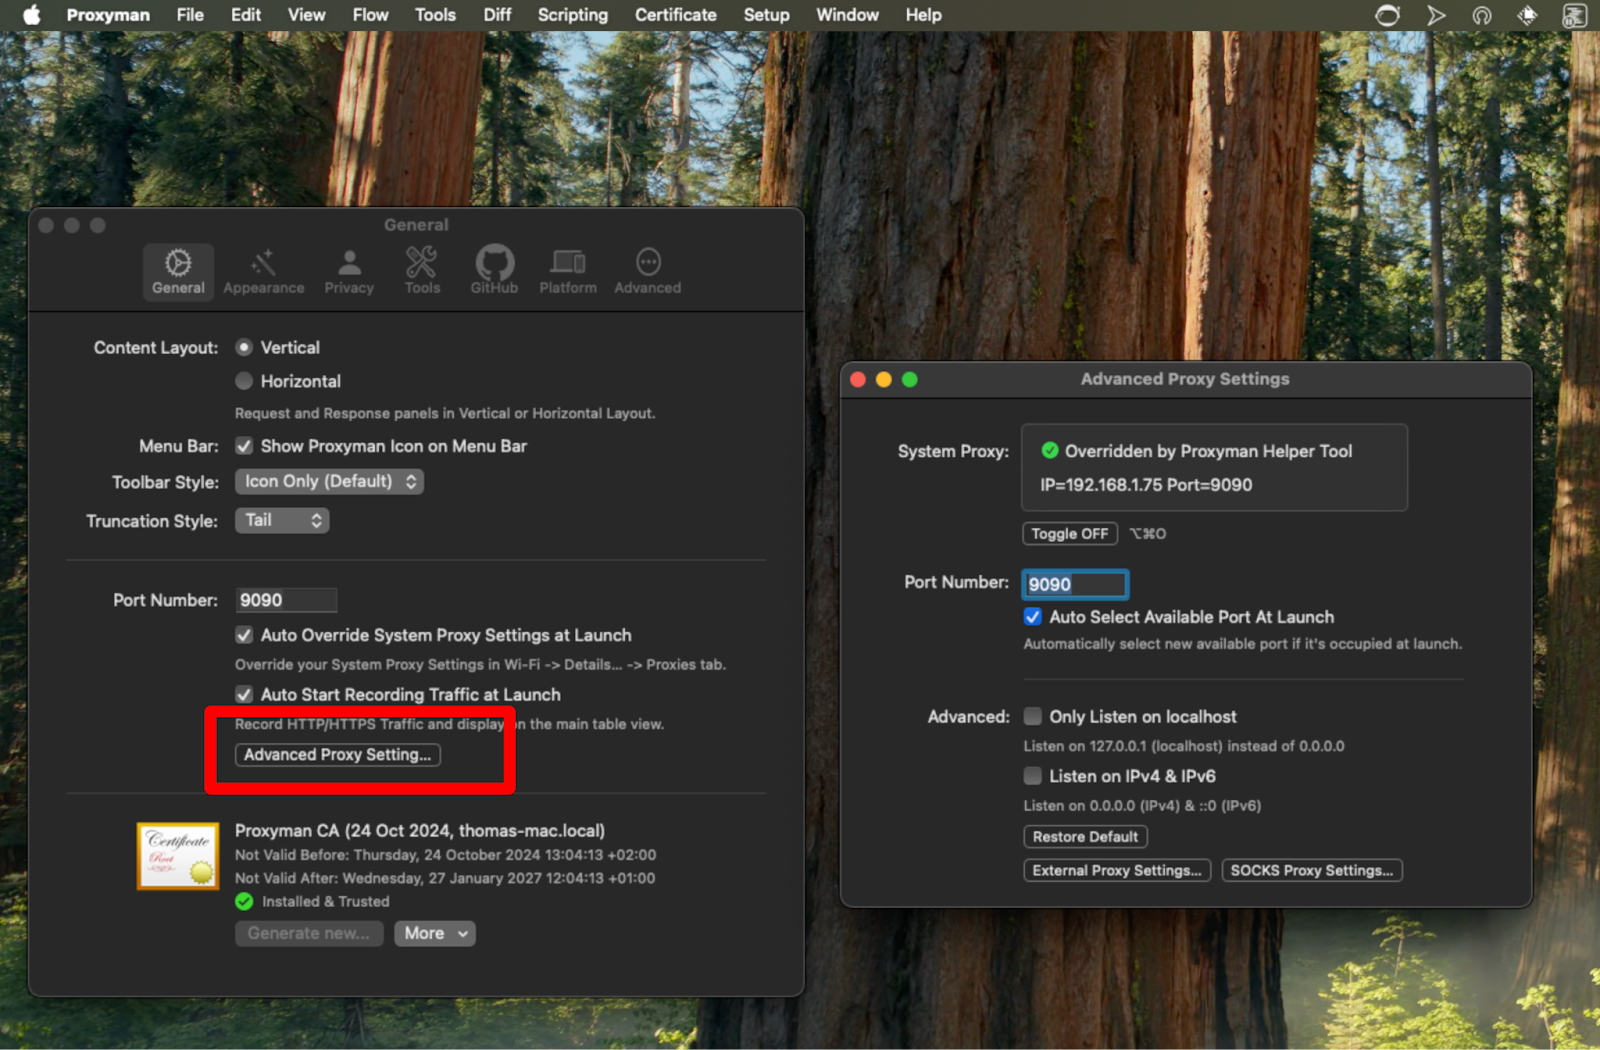The width and height of the screenshot is (1600, 1050).
Task: Expand the More options next to Generate new
Action: [x=434, y=933]
